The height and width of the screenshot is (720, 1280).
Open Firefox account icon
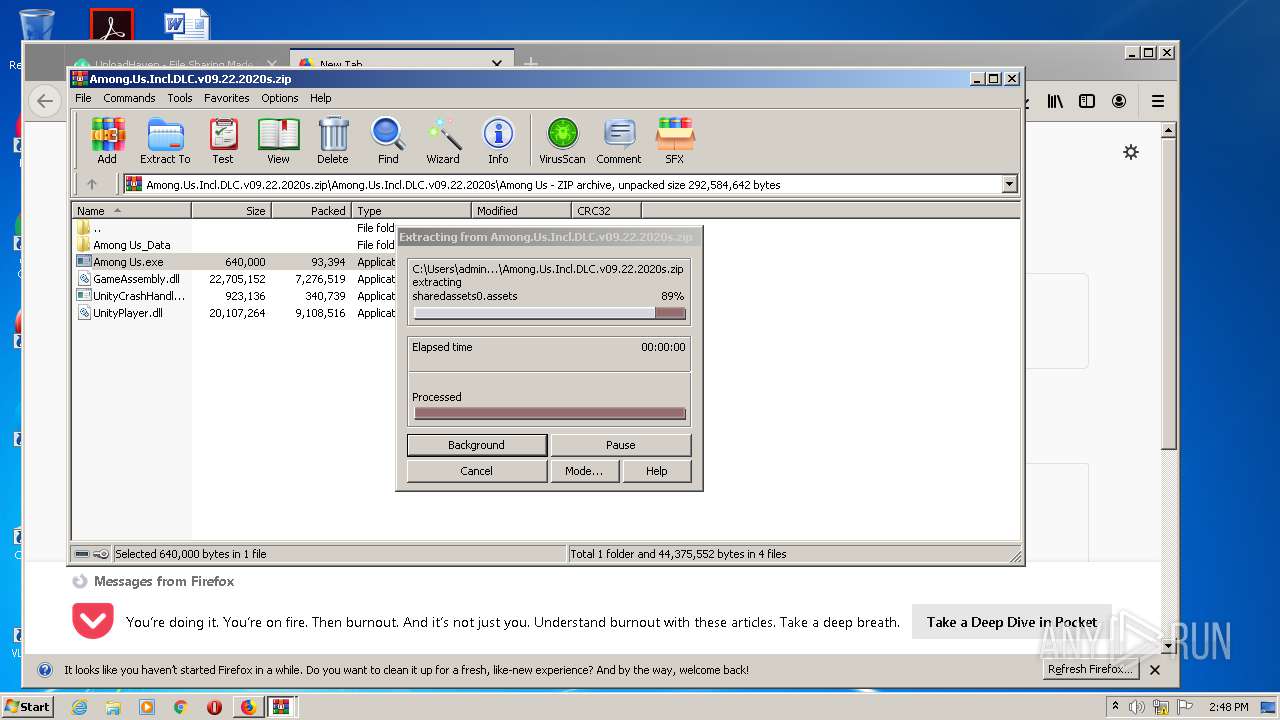coord(1119,101)
